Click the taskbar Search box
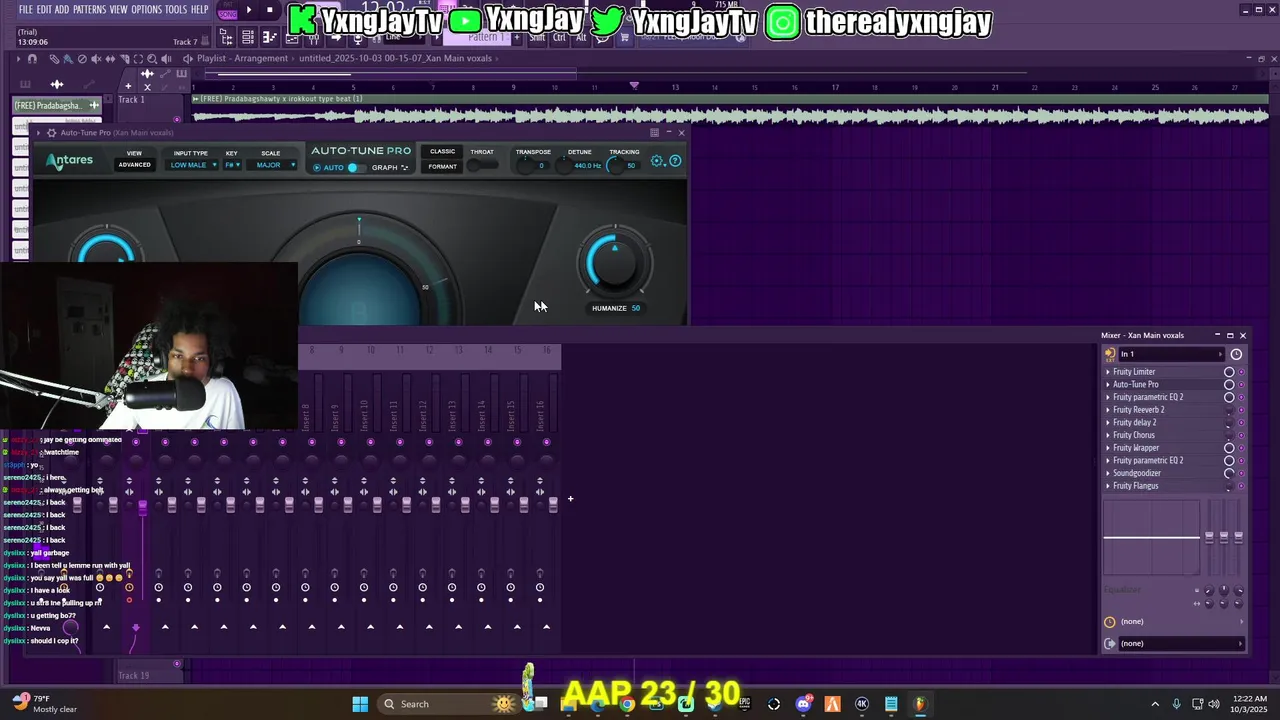 coord(450,704)
